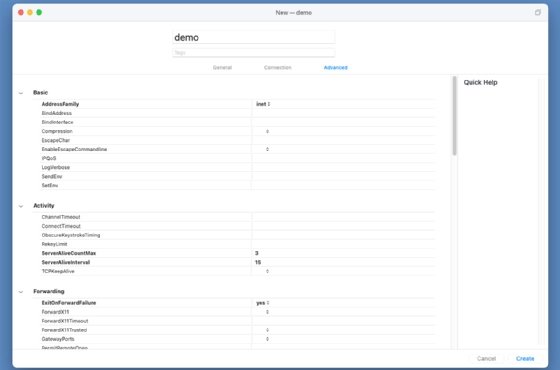The height and width of the screenshot is (370, 560).
Task: Click the Tags input field
Action: [254, 52]
